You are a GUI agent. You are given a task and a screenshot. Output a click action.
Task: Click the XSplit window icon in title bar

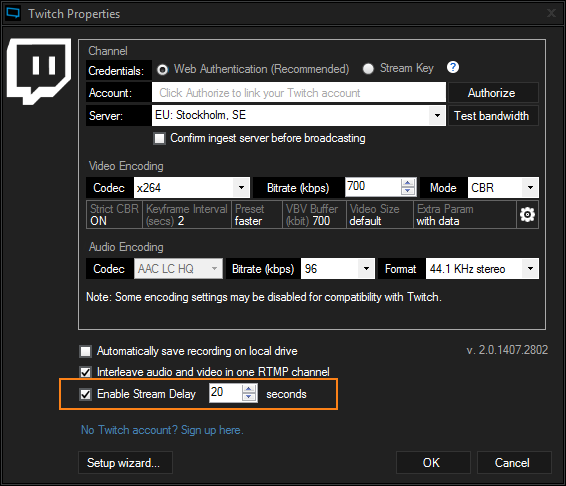[x=13, y=13]
